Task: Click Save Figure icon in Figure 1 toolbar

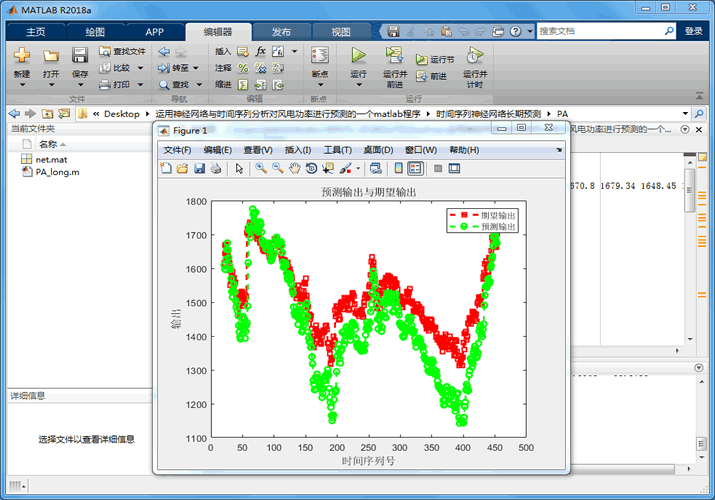Action: [x=199, y=169]
